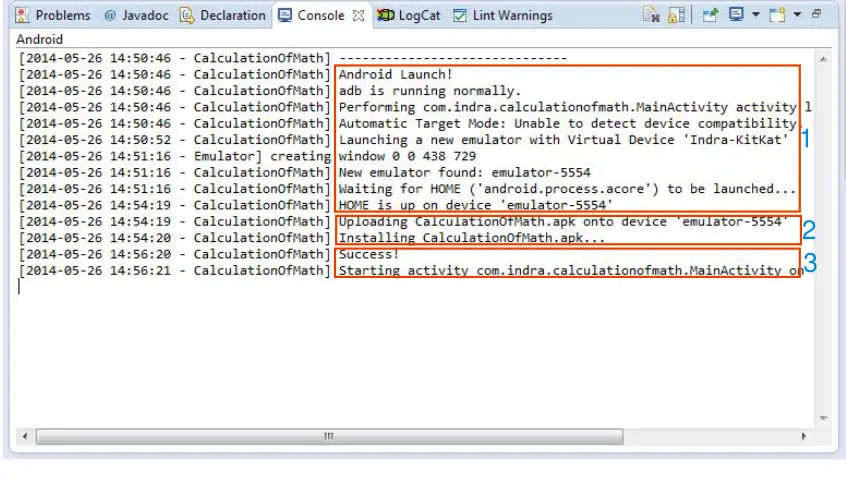Viewport: 846px width, 484px height.
Task: Click the 'Success!' console log line
Action: [x=369, y=254]
